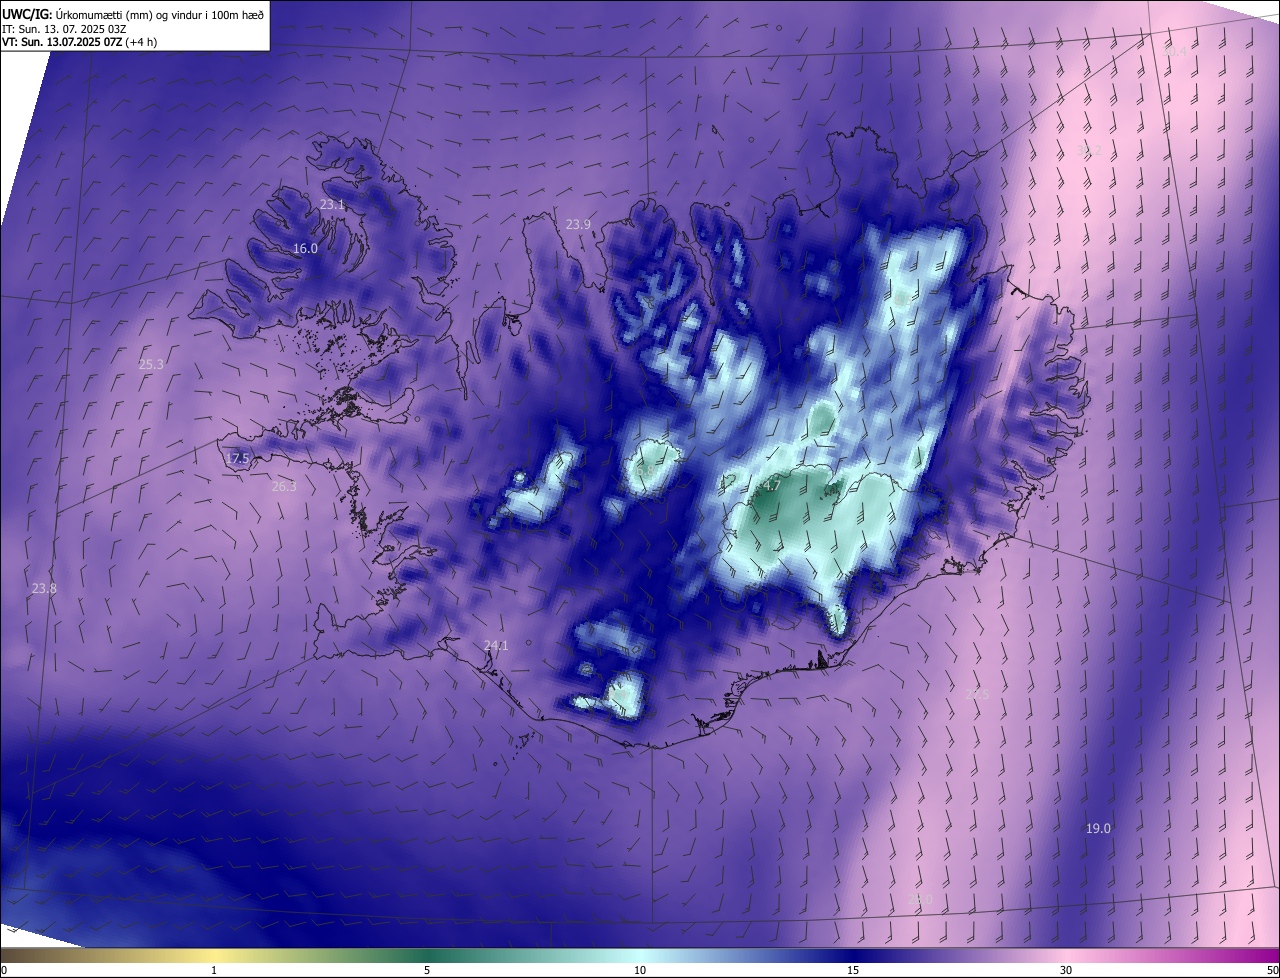
Task: Click the 50 tick on the color scale
Action: (1272, 971)
